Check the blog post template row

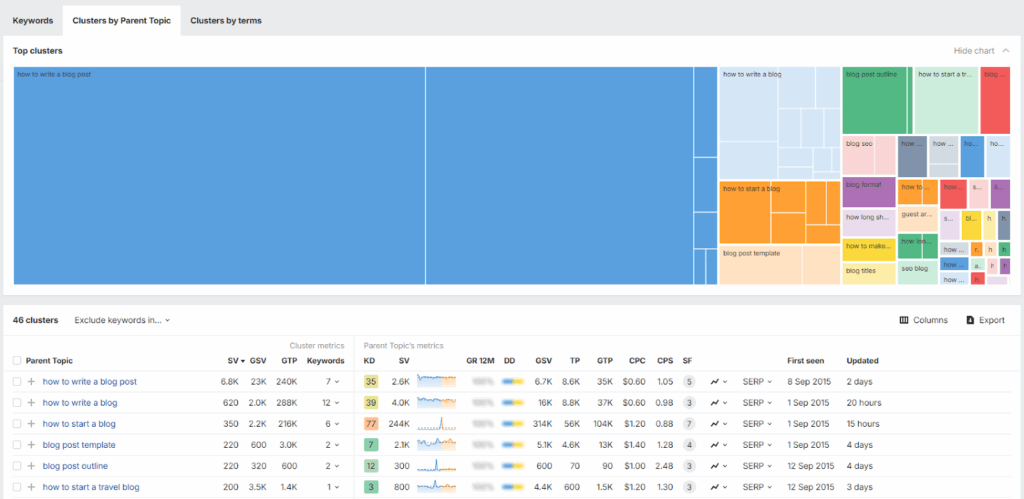(17, 445)
